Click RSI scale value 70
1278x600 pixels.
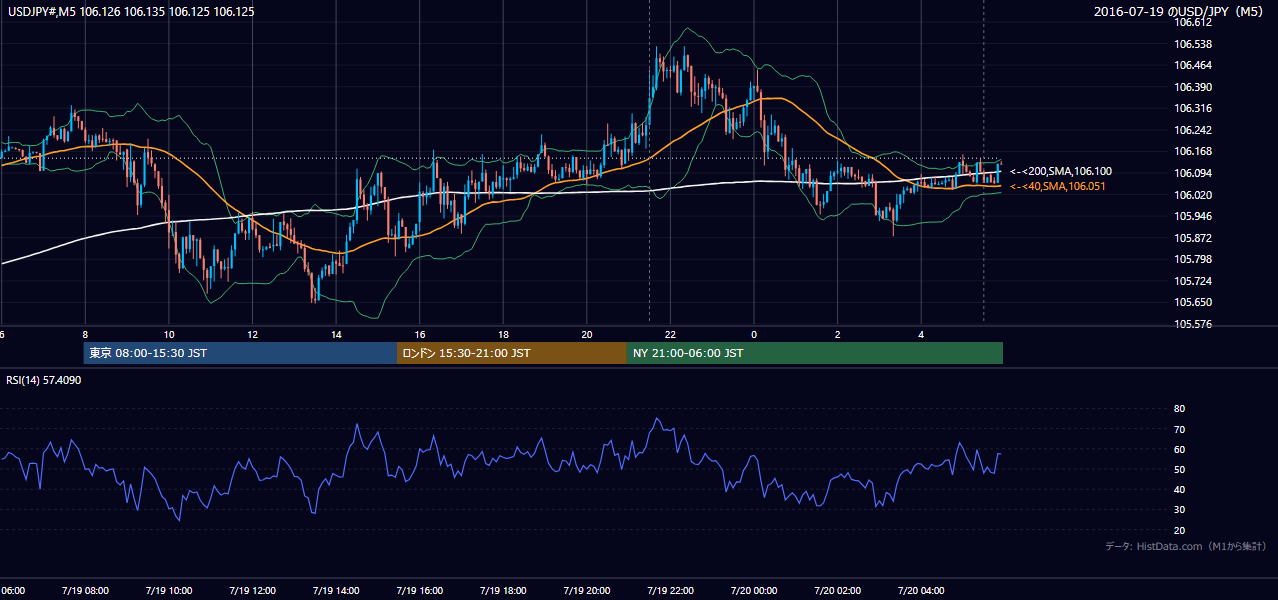(1180, 429)
